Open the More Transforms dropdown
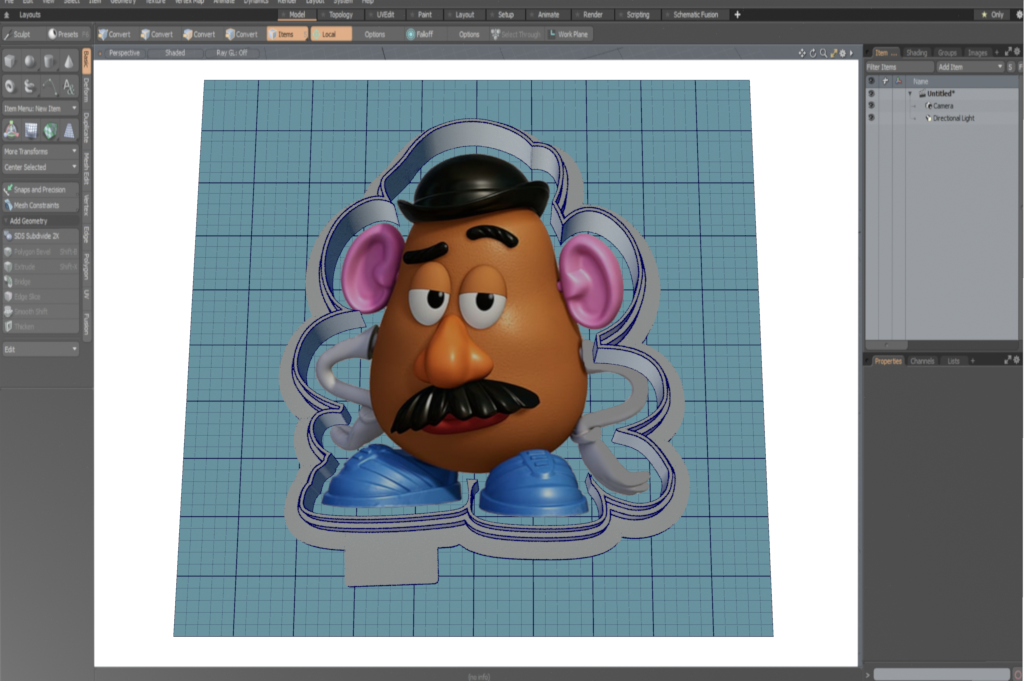 click(40, 151)
